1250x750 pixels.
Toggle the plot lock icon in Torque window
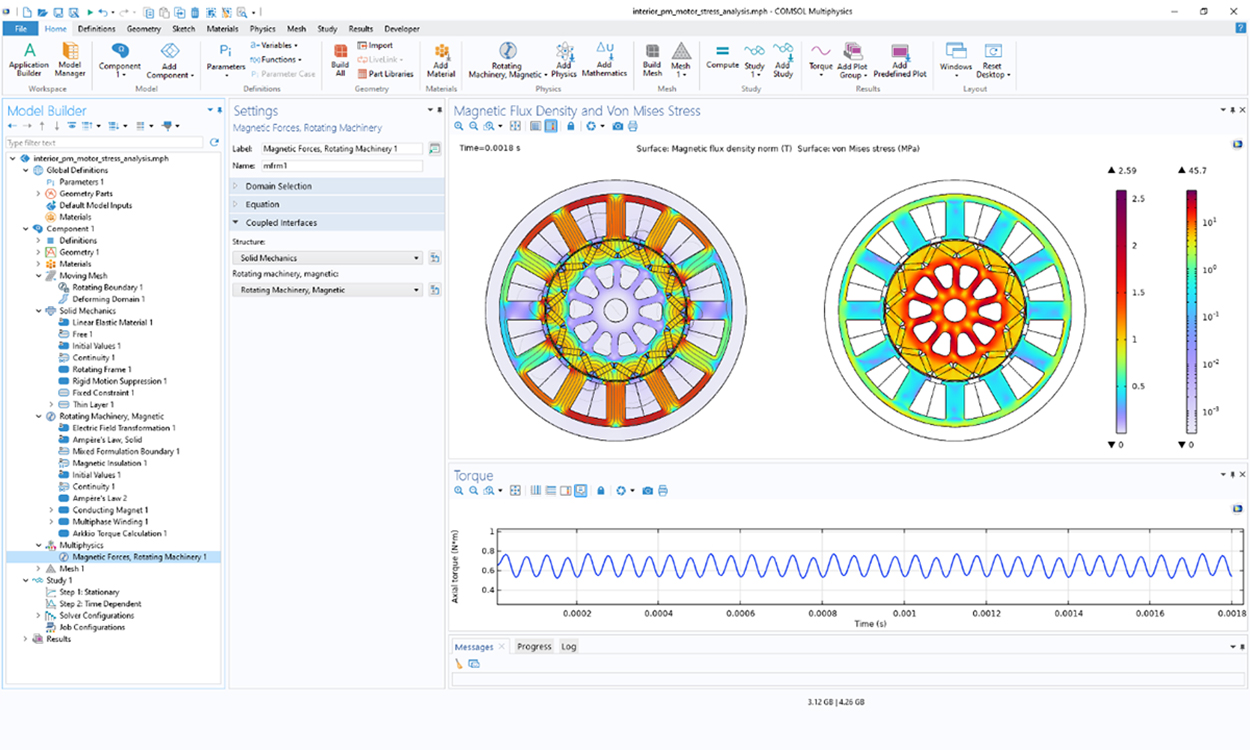point(601,490)
